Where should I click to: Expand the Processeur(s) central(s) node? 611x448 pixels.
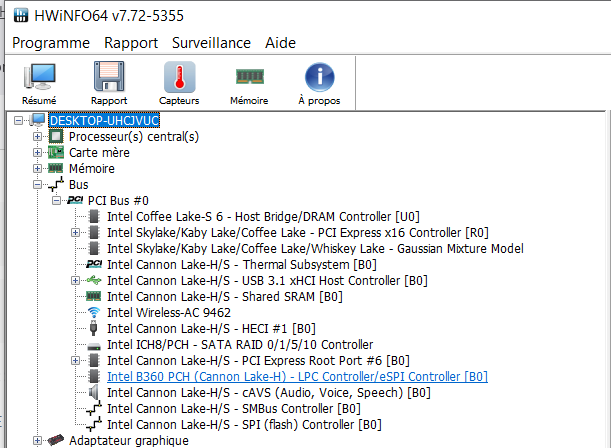[38, 136]
